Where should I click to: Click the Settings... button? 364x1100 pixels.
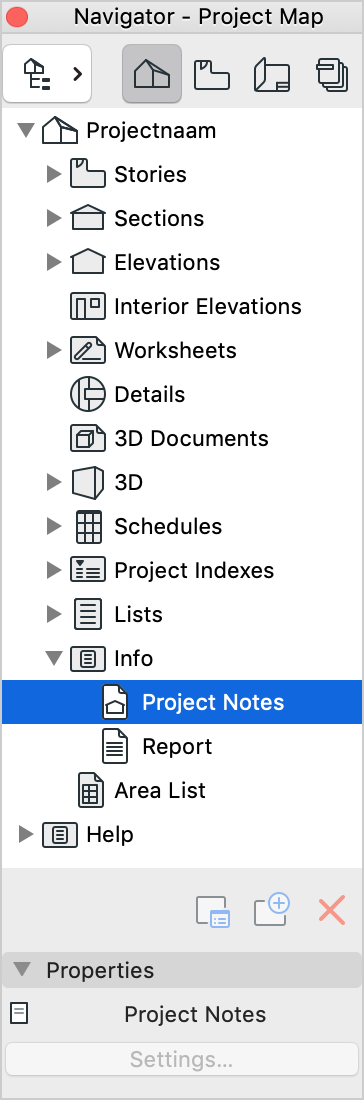[x=182, y=1059]
